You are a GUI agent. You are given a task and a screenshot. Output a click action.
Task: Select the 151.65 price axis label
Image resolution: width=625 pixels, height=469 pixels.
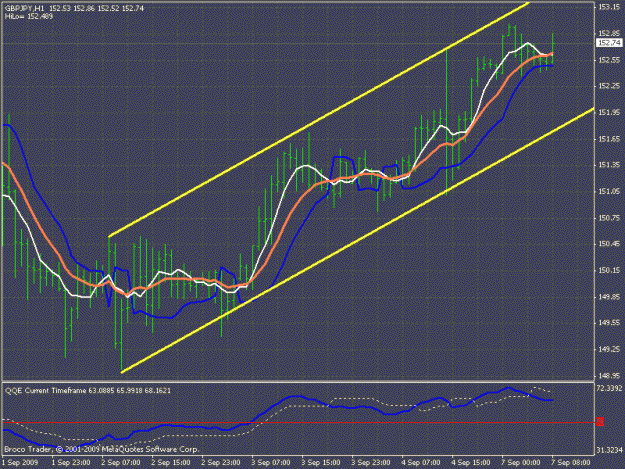click(609, 139)
